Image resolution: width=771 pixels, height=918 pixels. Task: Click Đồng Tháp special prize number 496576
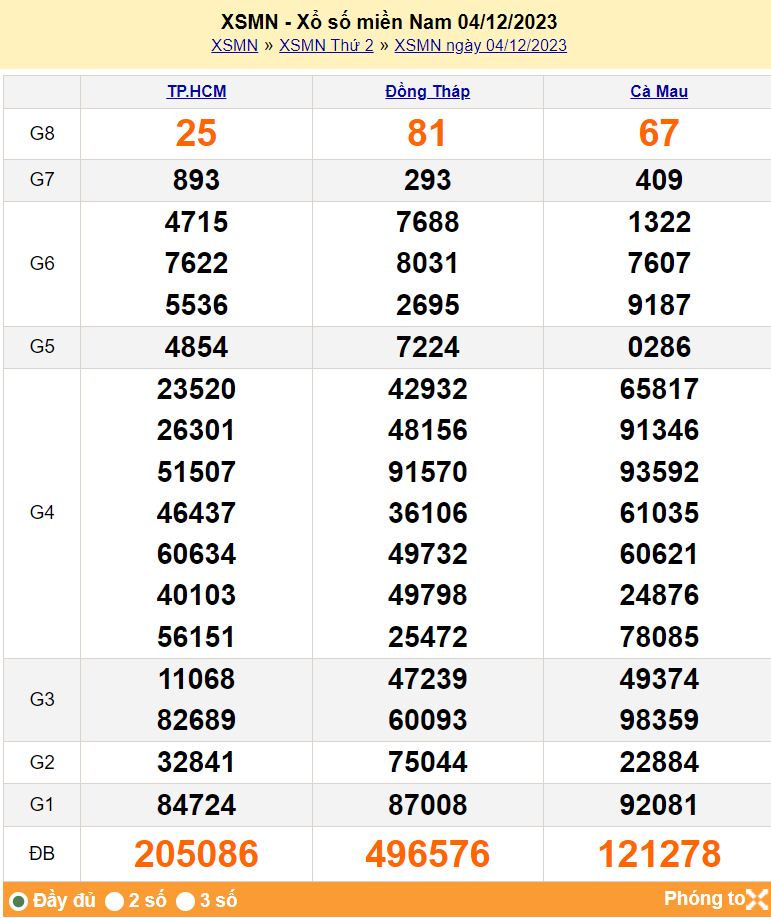[x=427, y=854]
